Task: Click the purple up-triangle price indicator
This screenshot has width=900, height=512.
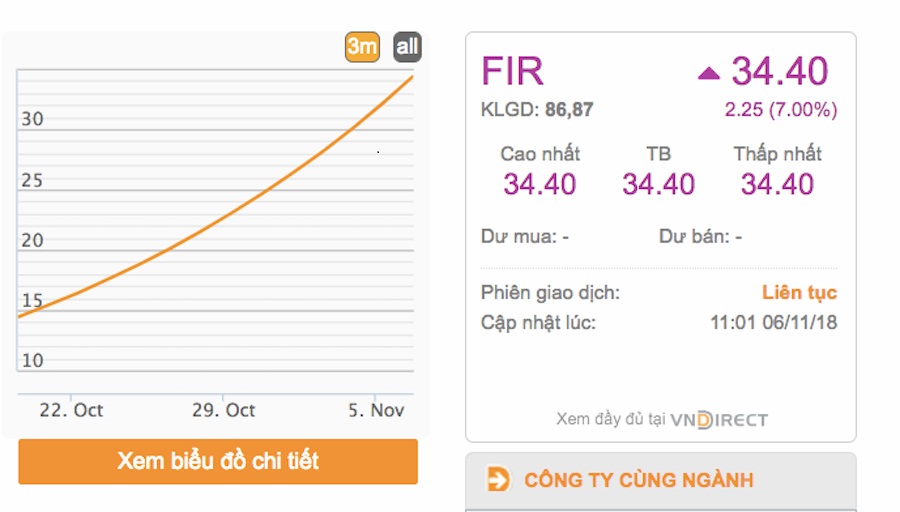Action: click(708, 73)
